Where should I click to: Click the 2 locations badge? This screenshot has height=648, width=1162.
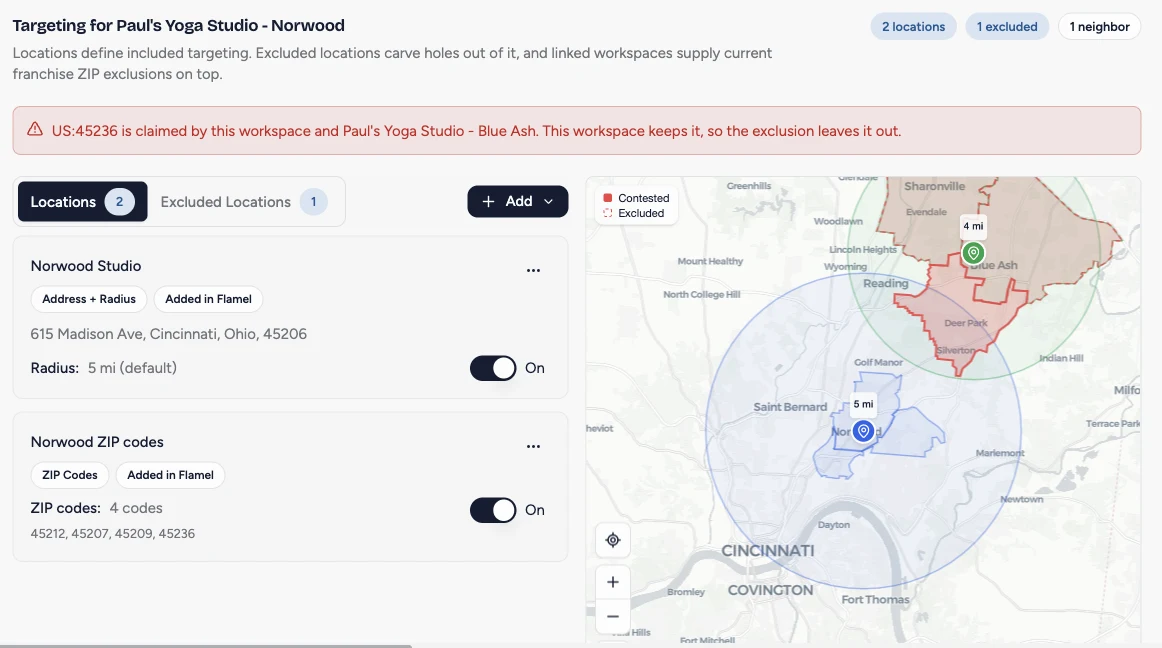tap(913, 27)
